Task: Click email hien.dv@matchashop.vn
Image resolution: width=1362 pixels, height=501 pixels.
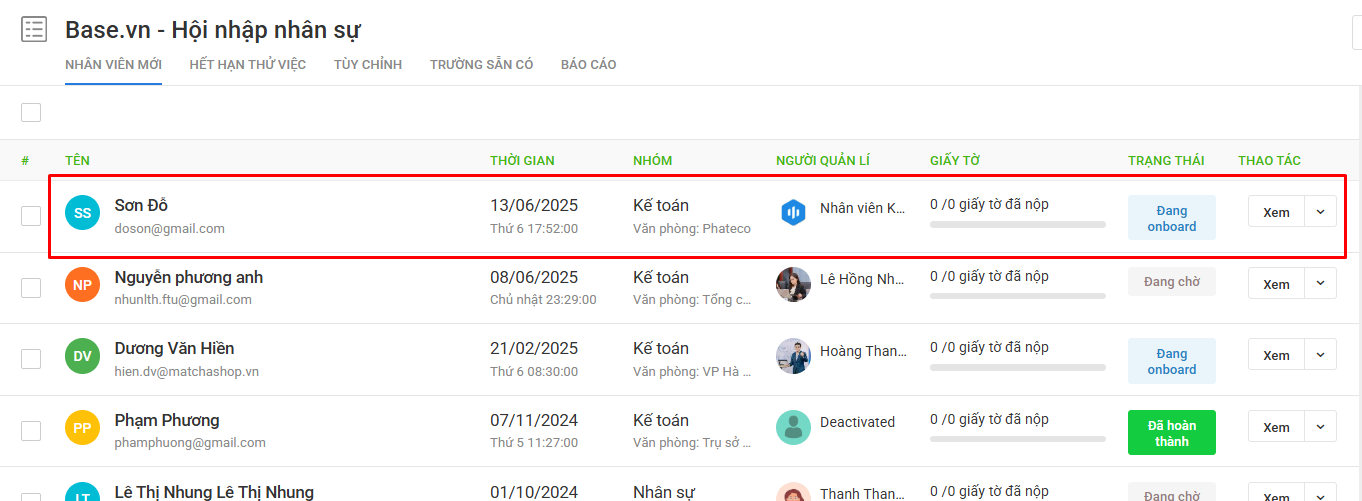Action: [x=187, y=371]
